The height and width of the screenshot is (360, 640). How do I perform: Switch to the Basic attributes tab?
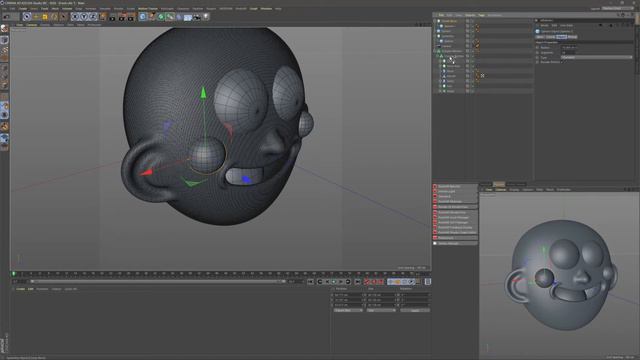point(540,37)
